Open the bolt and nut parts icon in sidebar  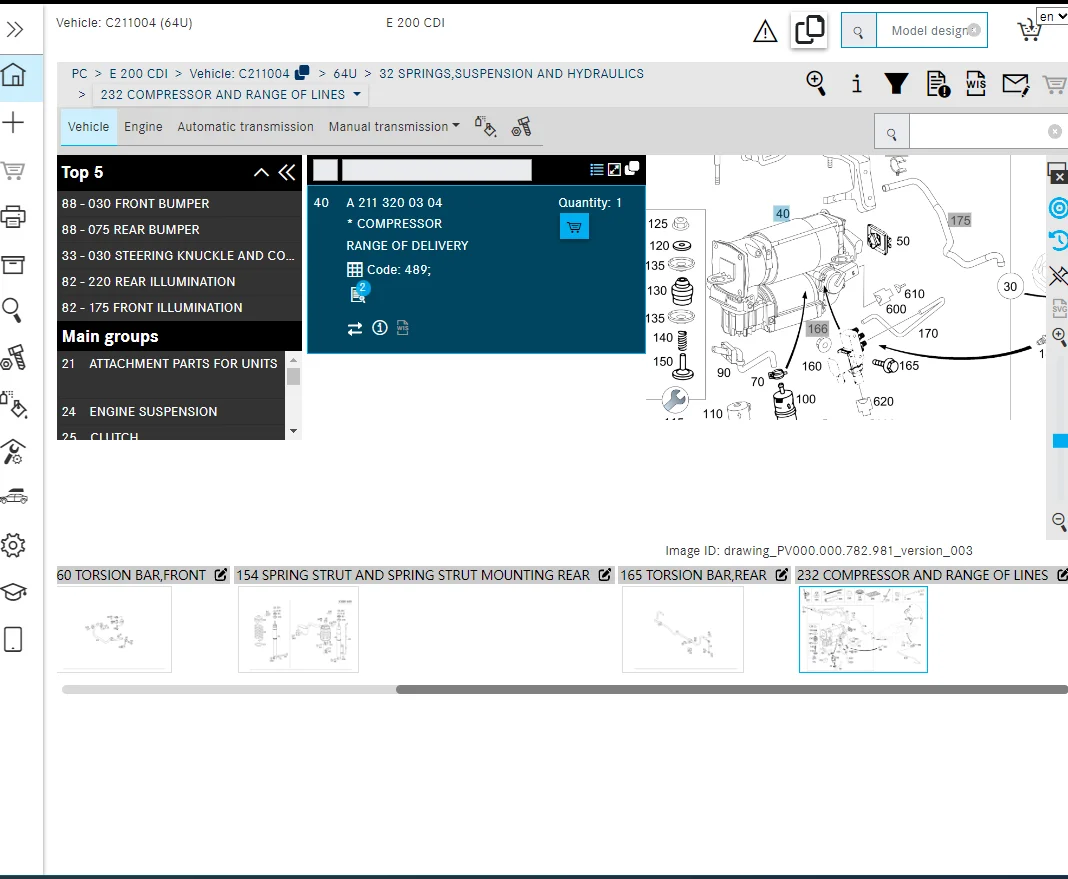pyautogui.click(x=13, y=357)
